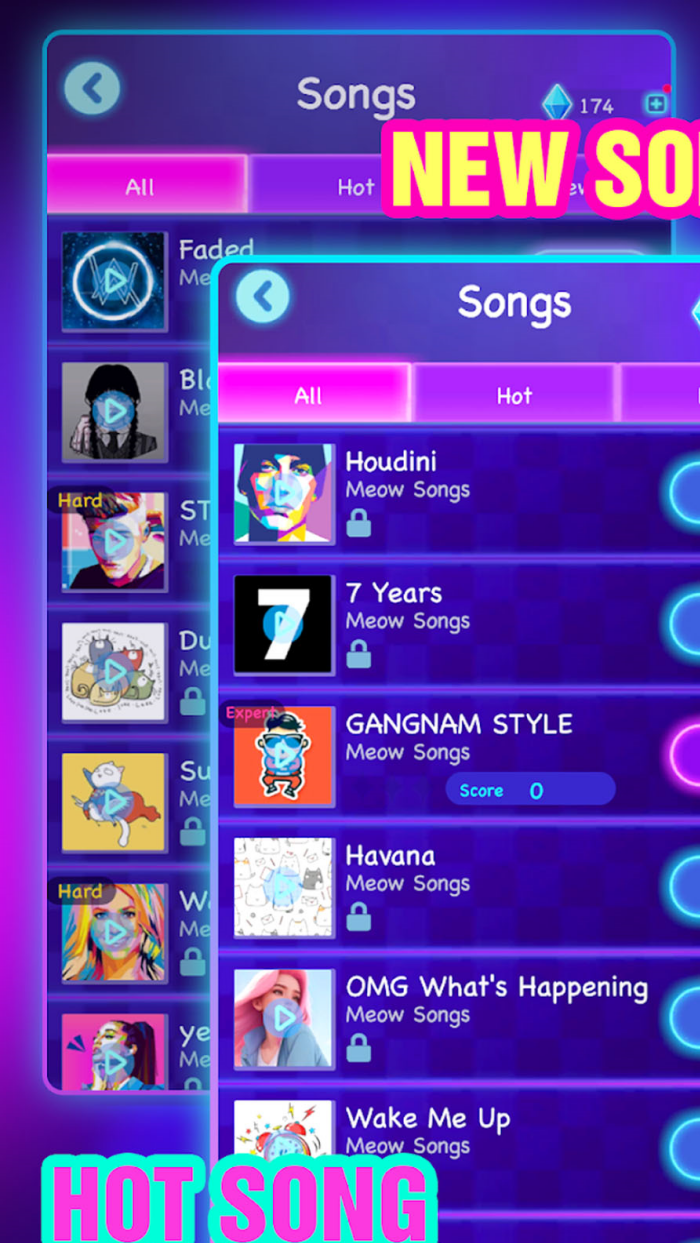Switch to the Hot tab in front panel
The image size is (700, 1243).
point(514,394)
